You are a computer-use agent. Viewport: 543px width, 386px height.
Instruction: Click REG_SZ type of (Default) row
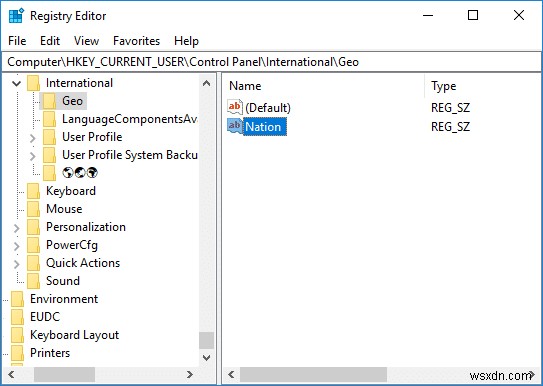(x=450, y=108)
